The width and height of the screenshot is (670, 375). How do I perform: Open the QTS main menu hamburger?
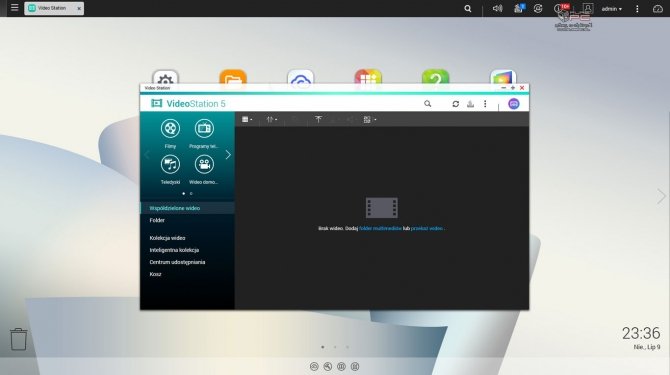pyautogui.click(x=15, y=8)
